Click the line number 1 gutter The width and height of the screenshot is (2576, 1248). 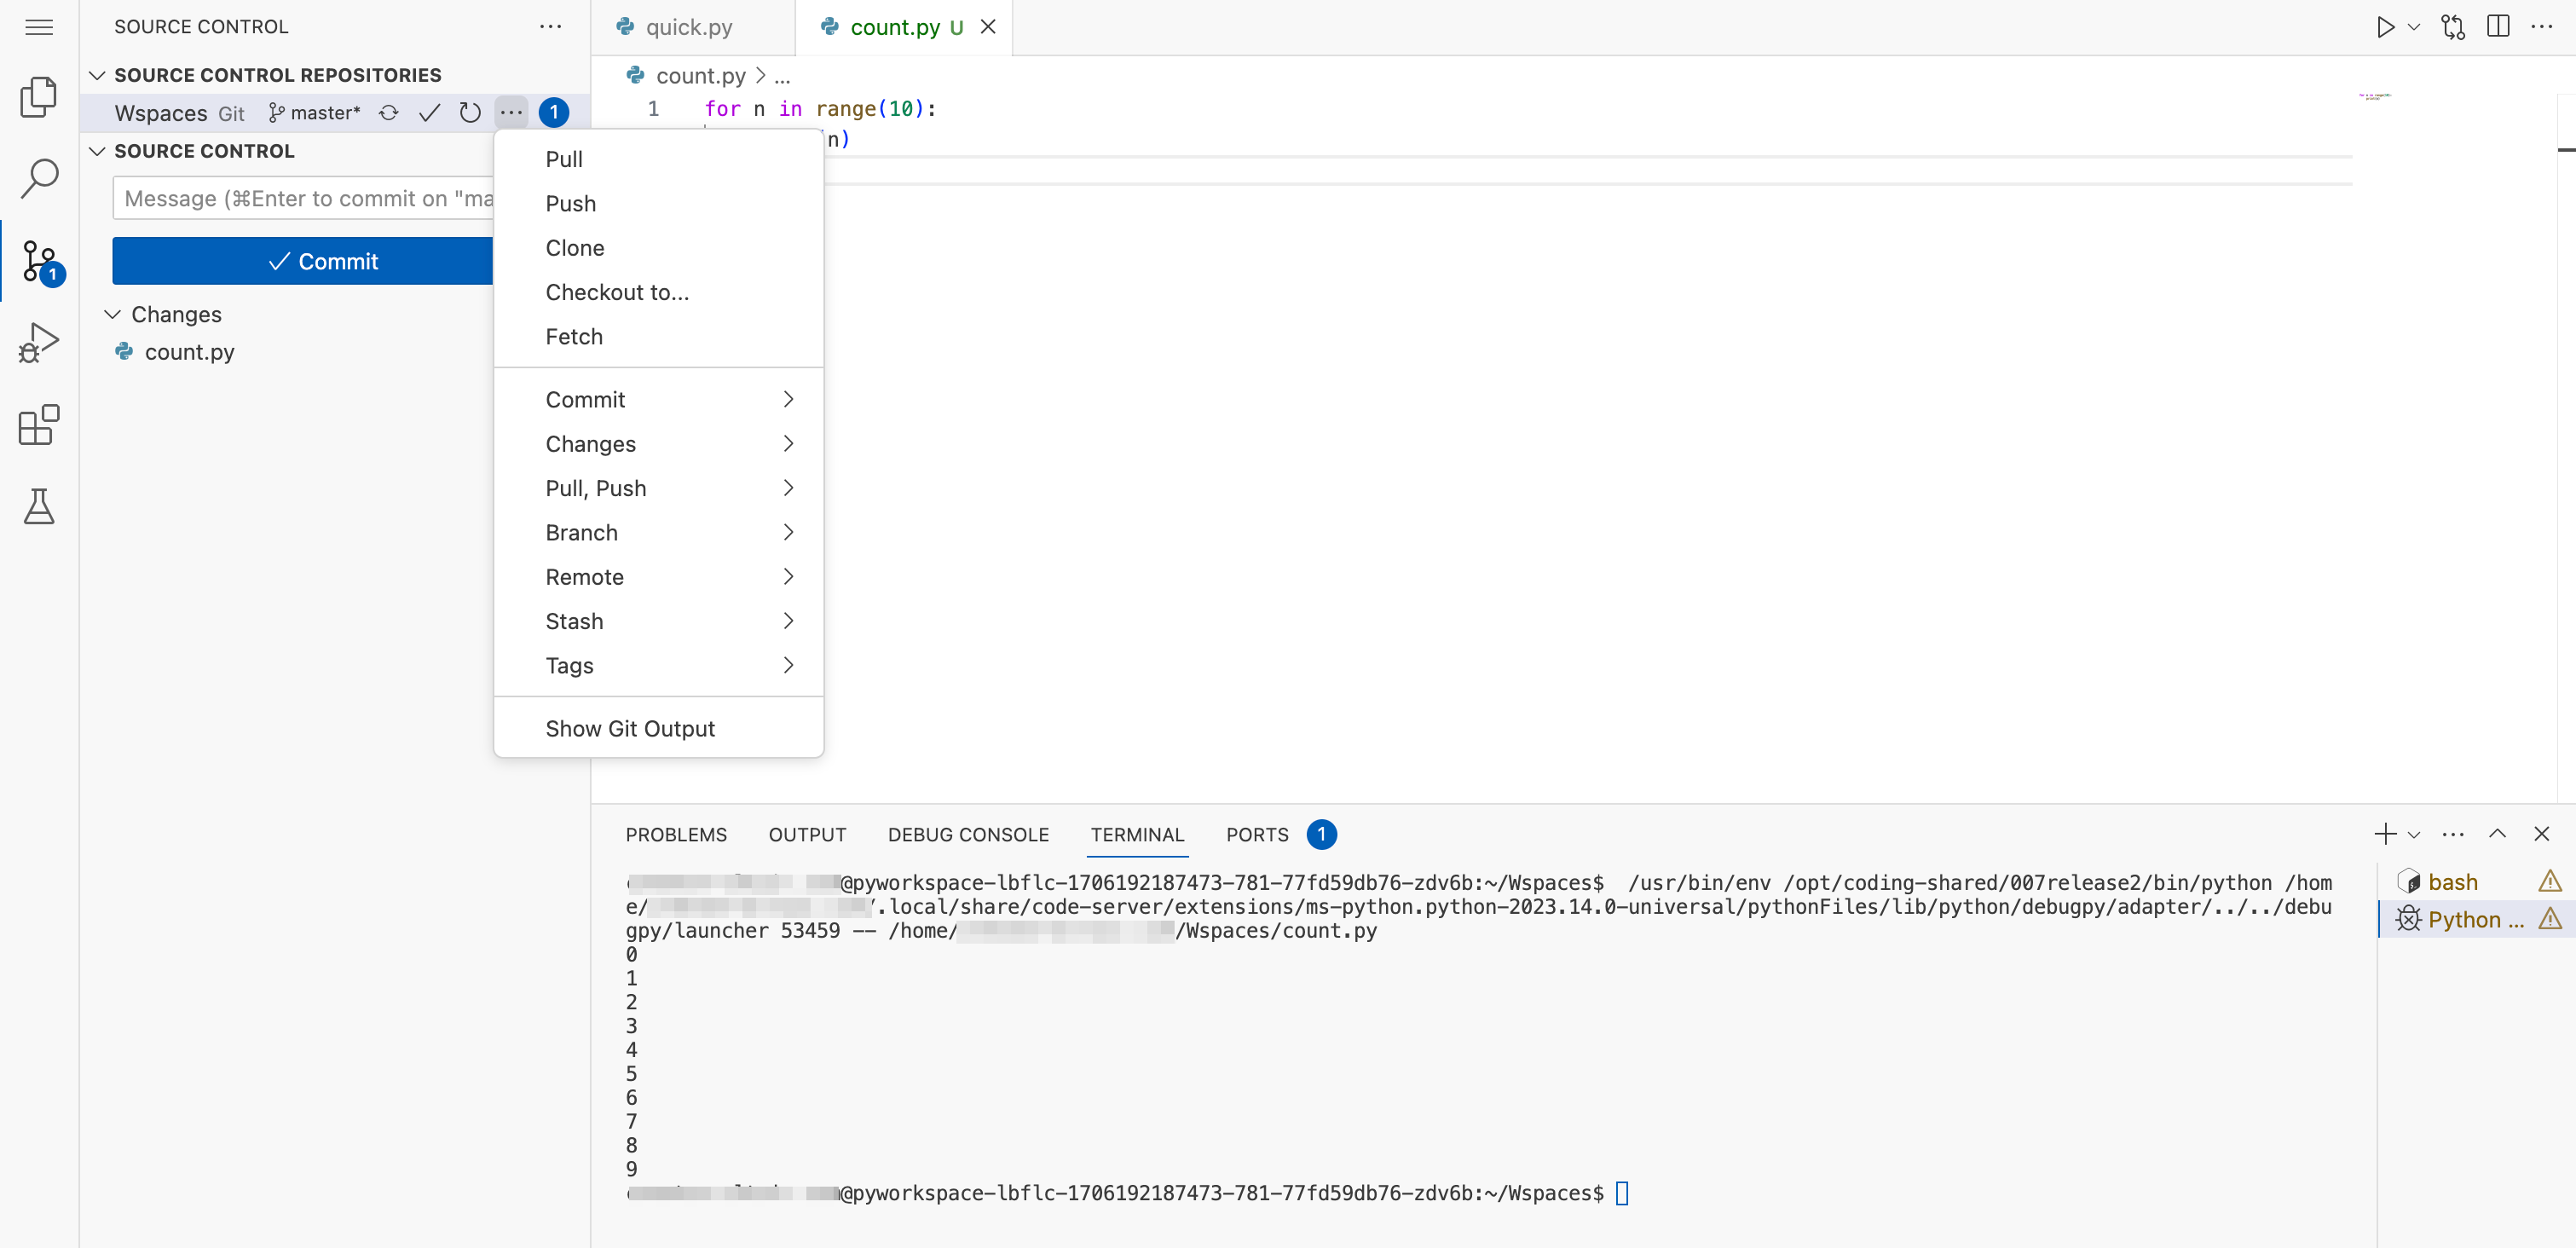click(653, 108)
